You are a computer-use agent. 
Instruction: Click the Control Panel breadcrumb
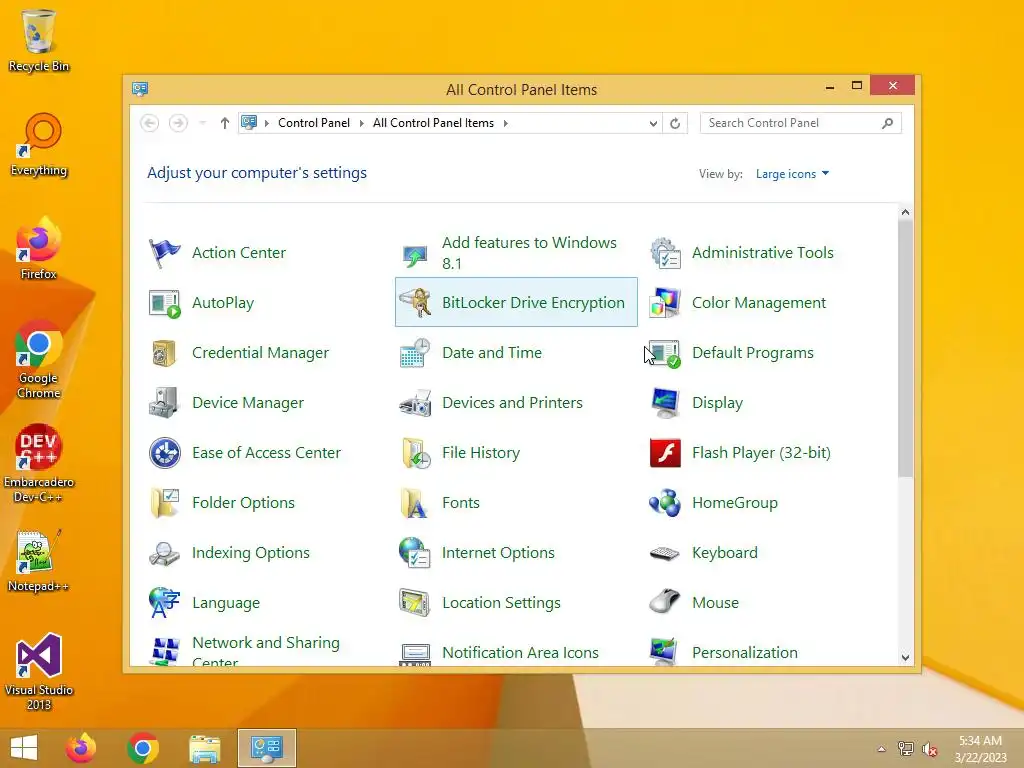pos(313,123)
